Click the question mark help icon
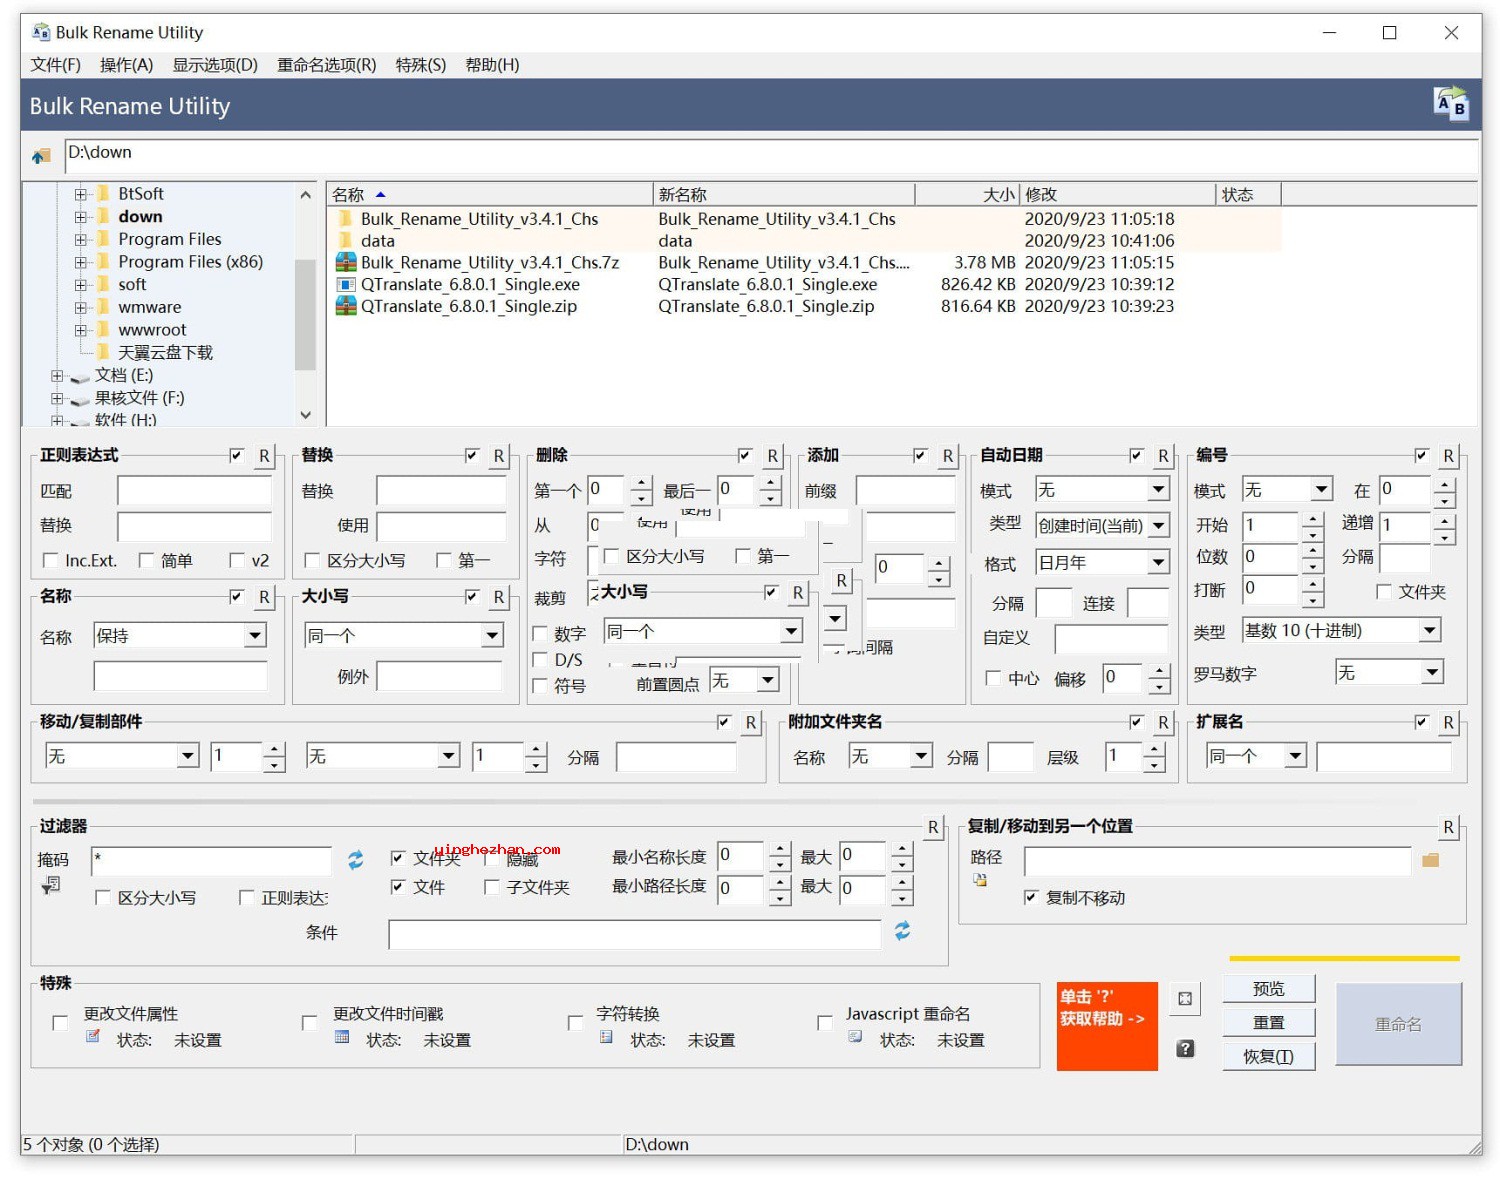 [x=1185, y=1049]
